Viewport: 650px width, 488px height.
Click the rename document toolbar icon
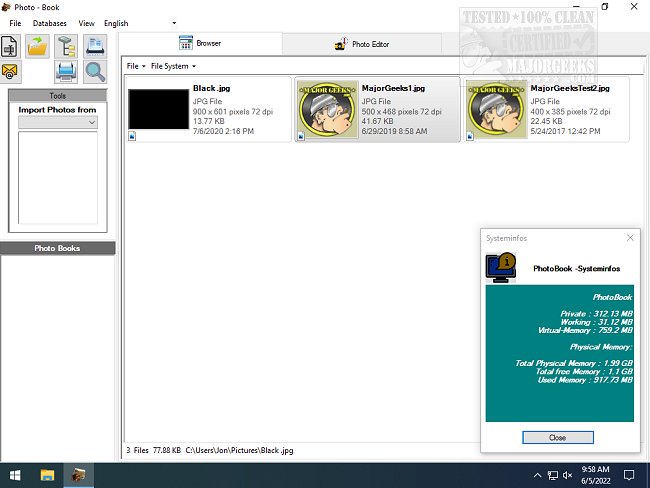point(10,46)
